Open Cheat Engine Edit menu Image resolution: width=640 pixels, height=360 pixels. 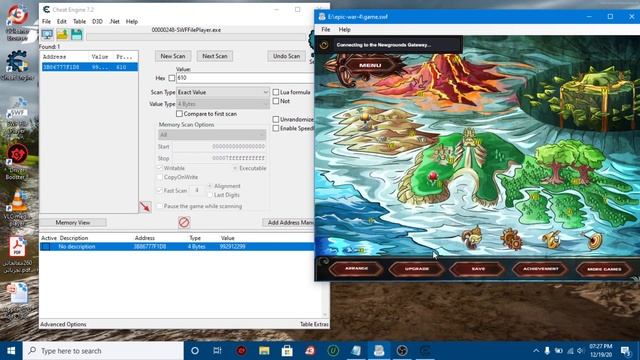pos(62,21)
